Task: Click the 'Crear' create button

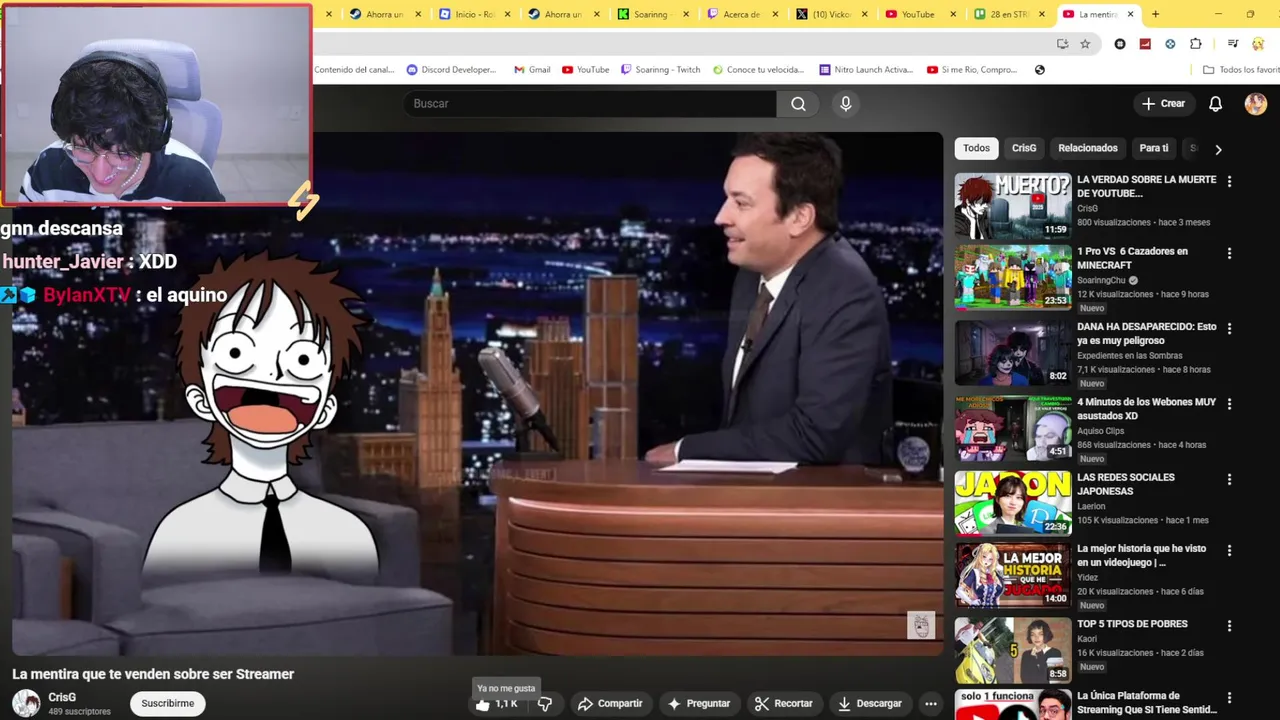Action: 1164,104
